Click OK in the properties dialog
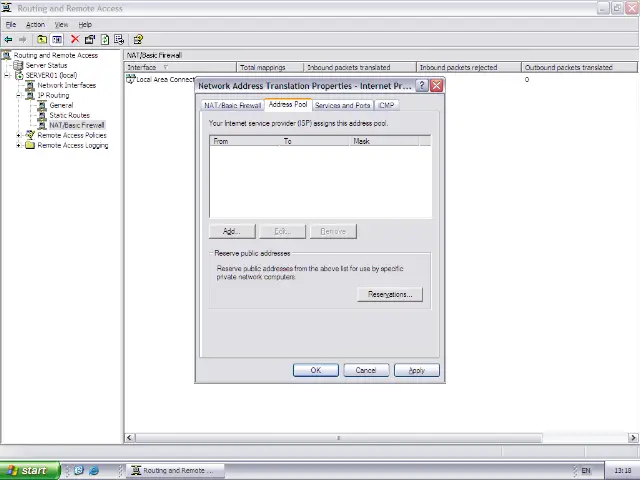640x480 pixels. tap(316, 370)
